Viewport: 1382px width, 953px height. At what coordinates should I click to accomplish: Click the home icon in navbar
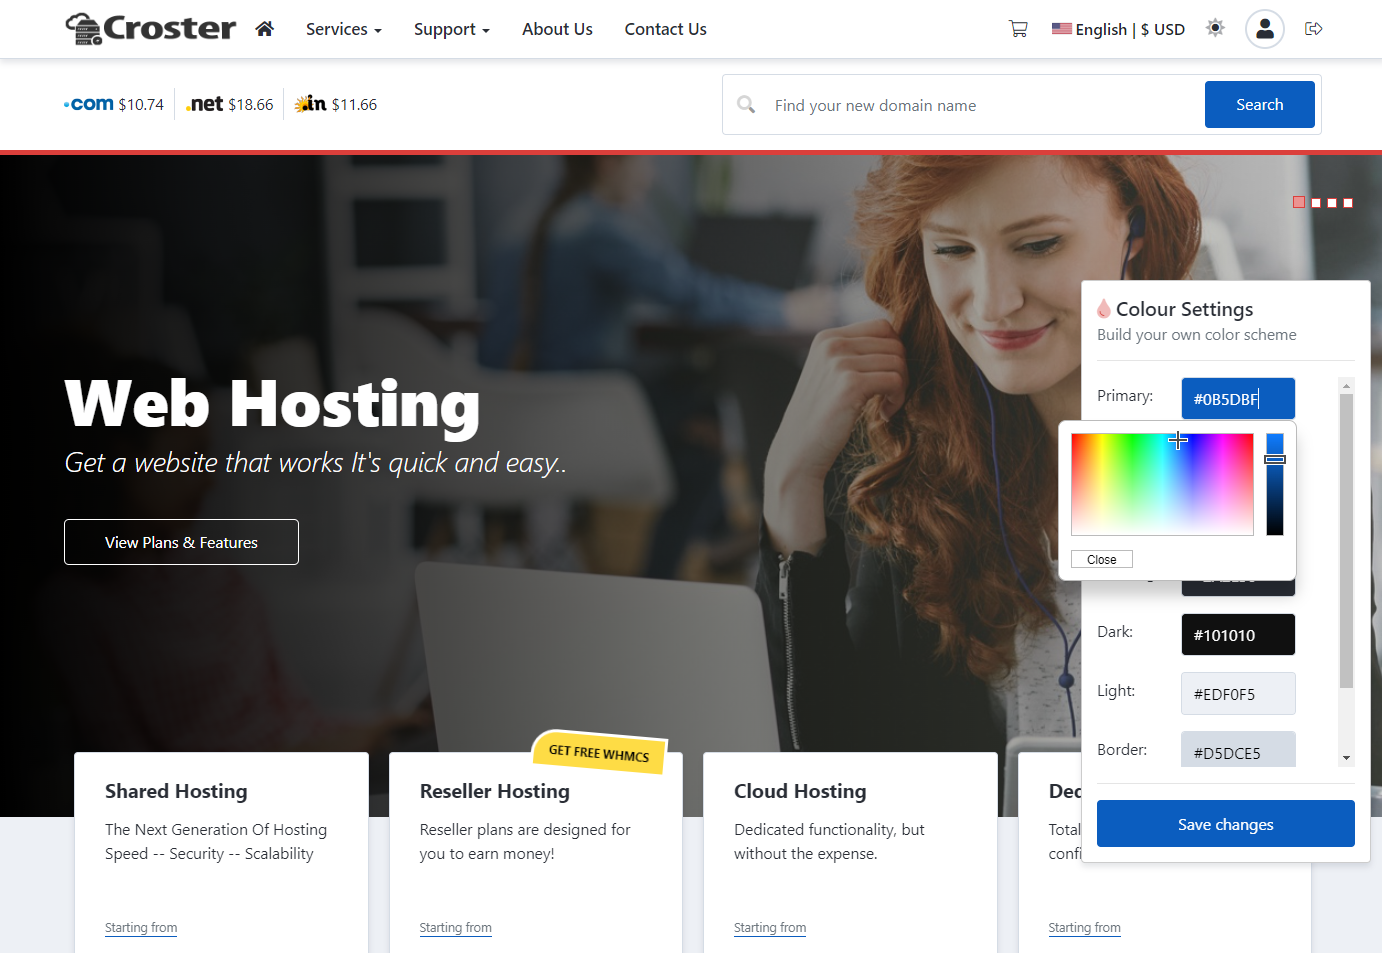tap(264, 29)
